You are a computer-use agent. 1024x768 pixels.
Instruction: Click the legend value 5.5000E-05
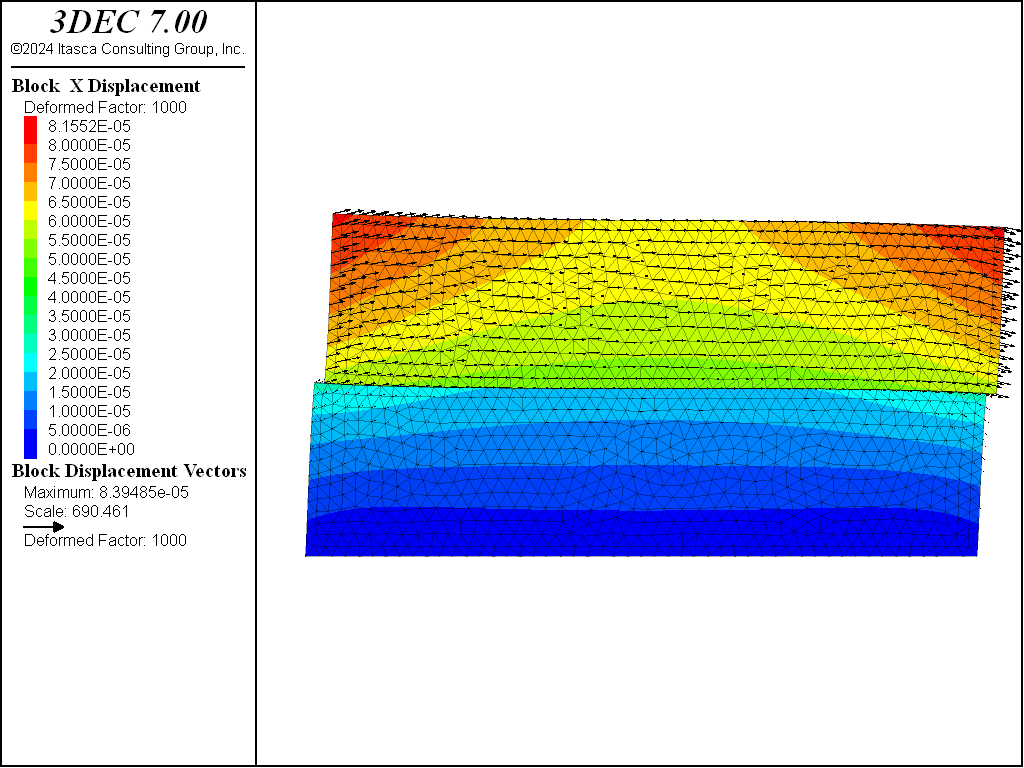(x=89, y=240)
